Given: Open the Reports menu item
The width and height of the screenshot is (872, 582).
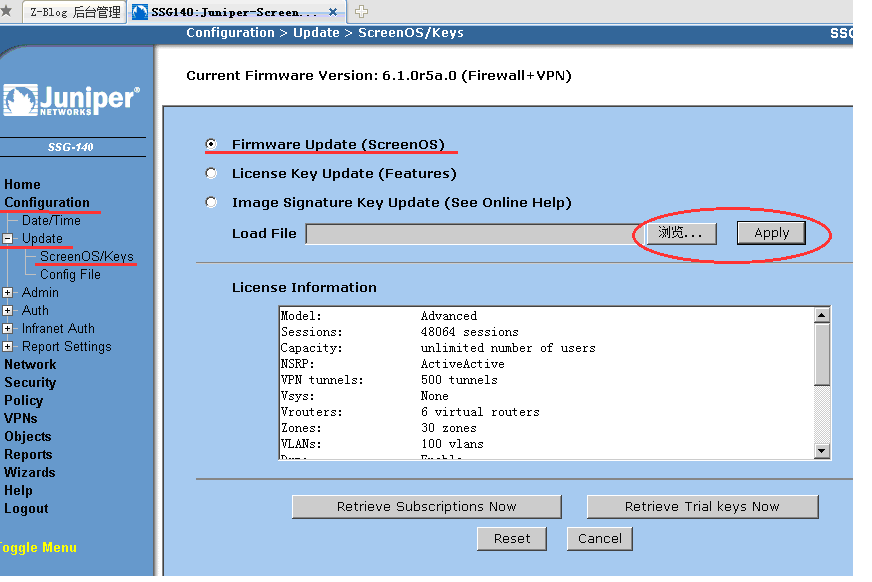Looking at the screenshot, I should 28,455.
